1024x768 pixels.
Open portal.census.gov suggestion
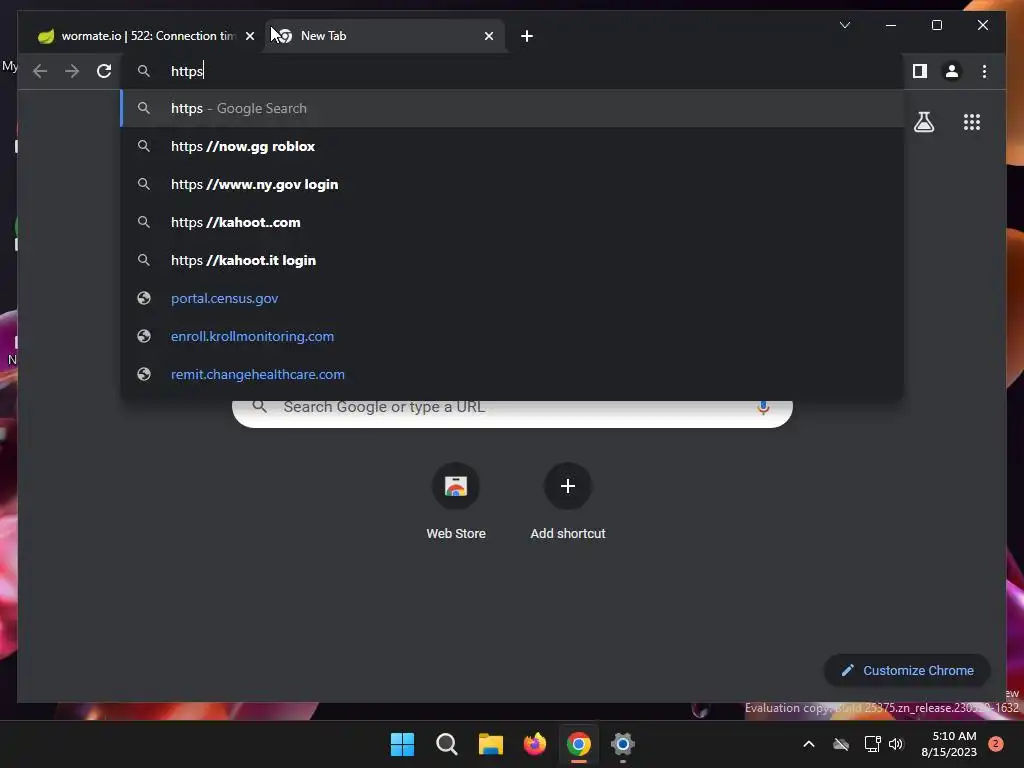(513, 298)
